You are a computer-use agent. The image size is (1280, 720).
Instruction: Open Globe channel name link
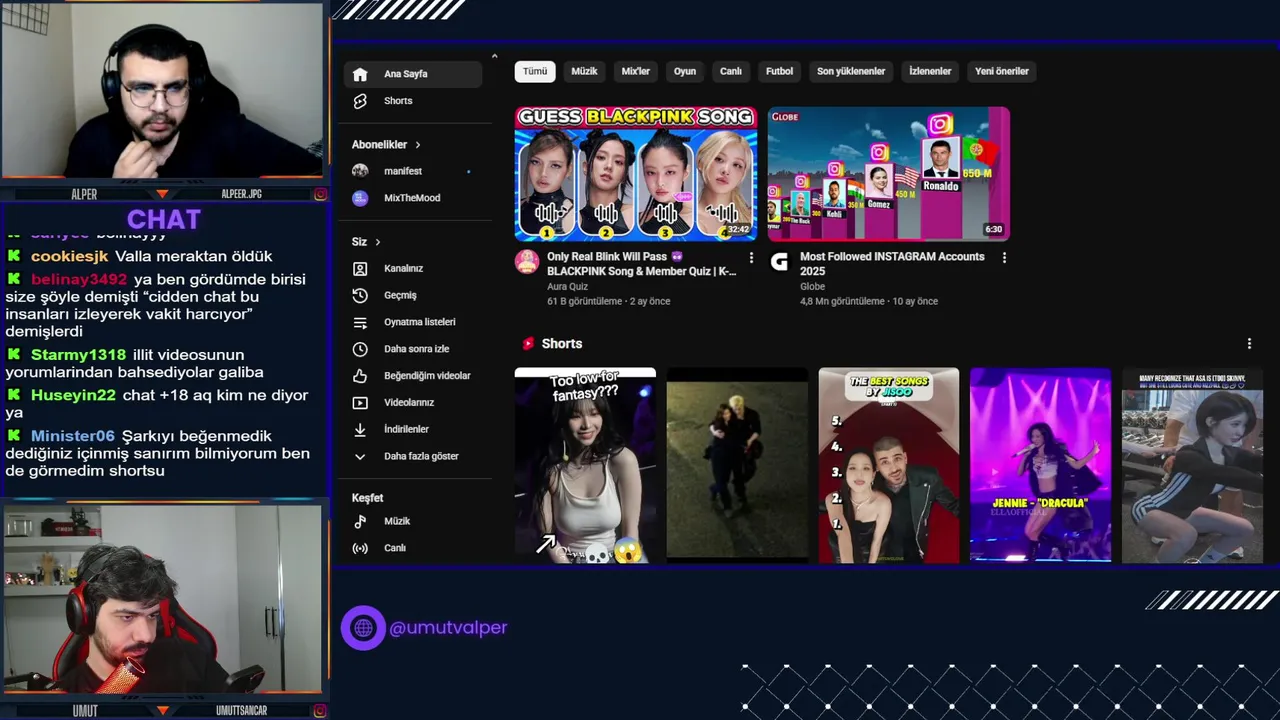click(x=812, y=286)
